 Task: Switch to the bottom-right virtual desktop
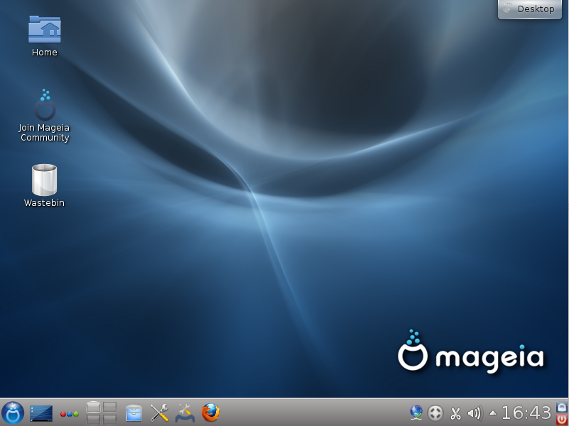click(x=110, y=419)
